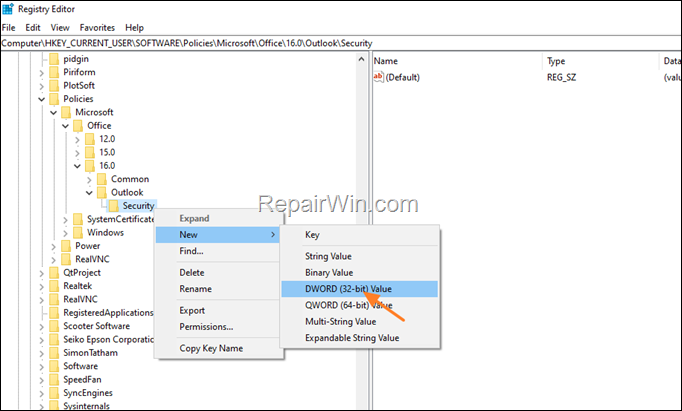The width and height of the screenshot is (682, 411).
Task: Select Copy Key Name in context menu
Action: [217, 348]
